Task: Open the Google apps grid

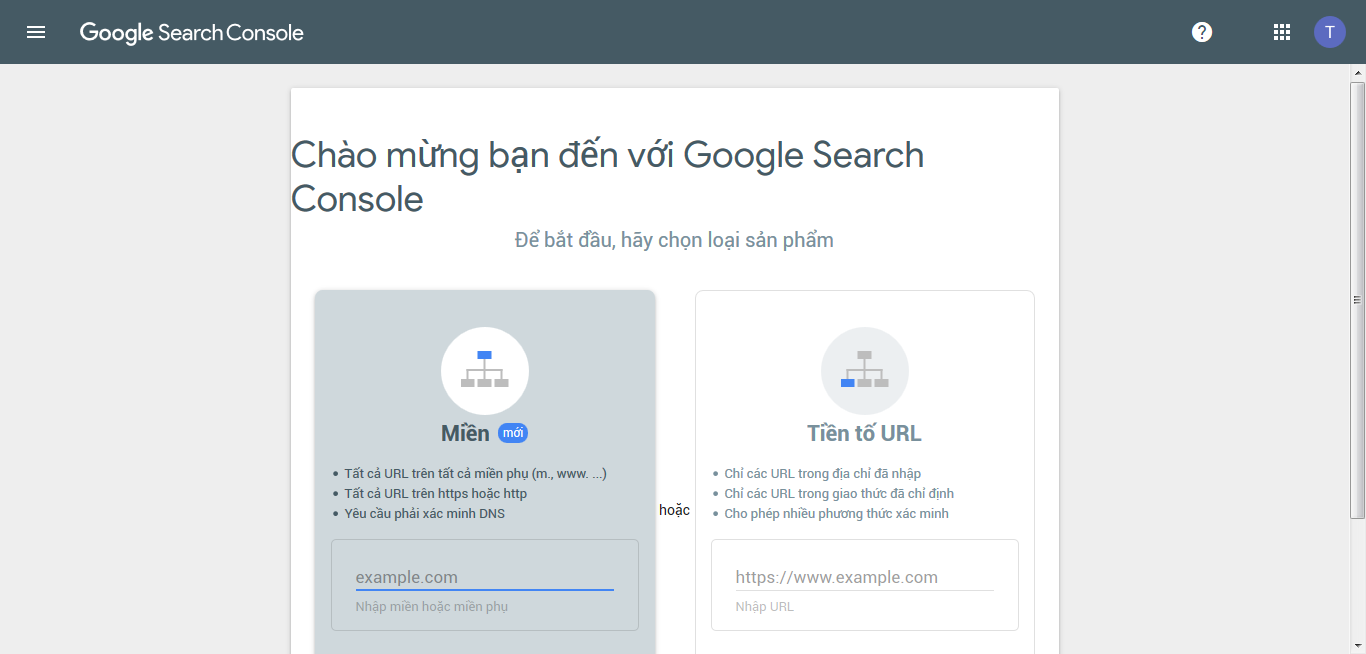Action: coord(1282,32)
